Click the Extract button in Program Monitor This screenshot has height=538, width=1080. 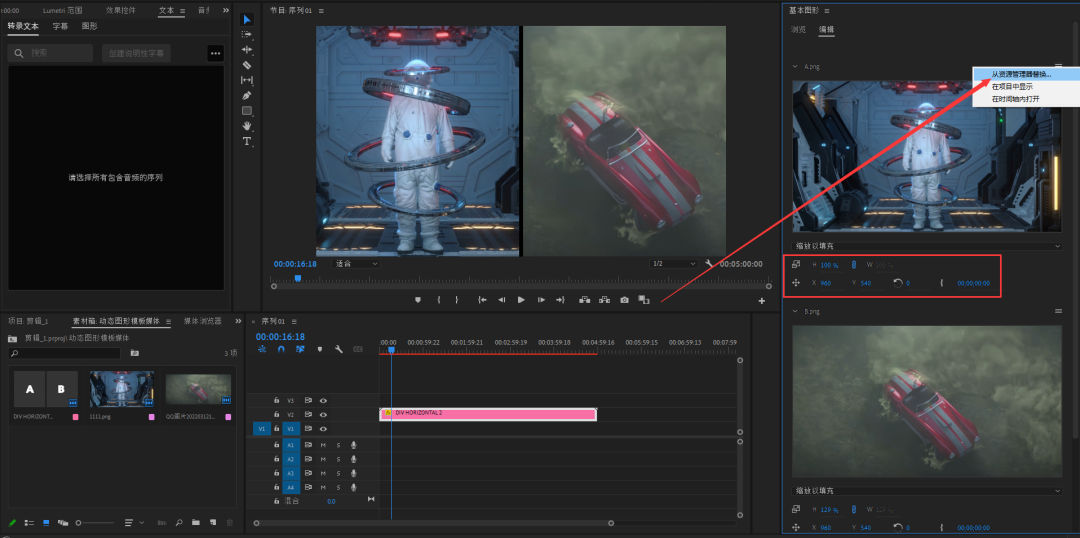604,300
